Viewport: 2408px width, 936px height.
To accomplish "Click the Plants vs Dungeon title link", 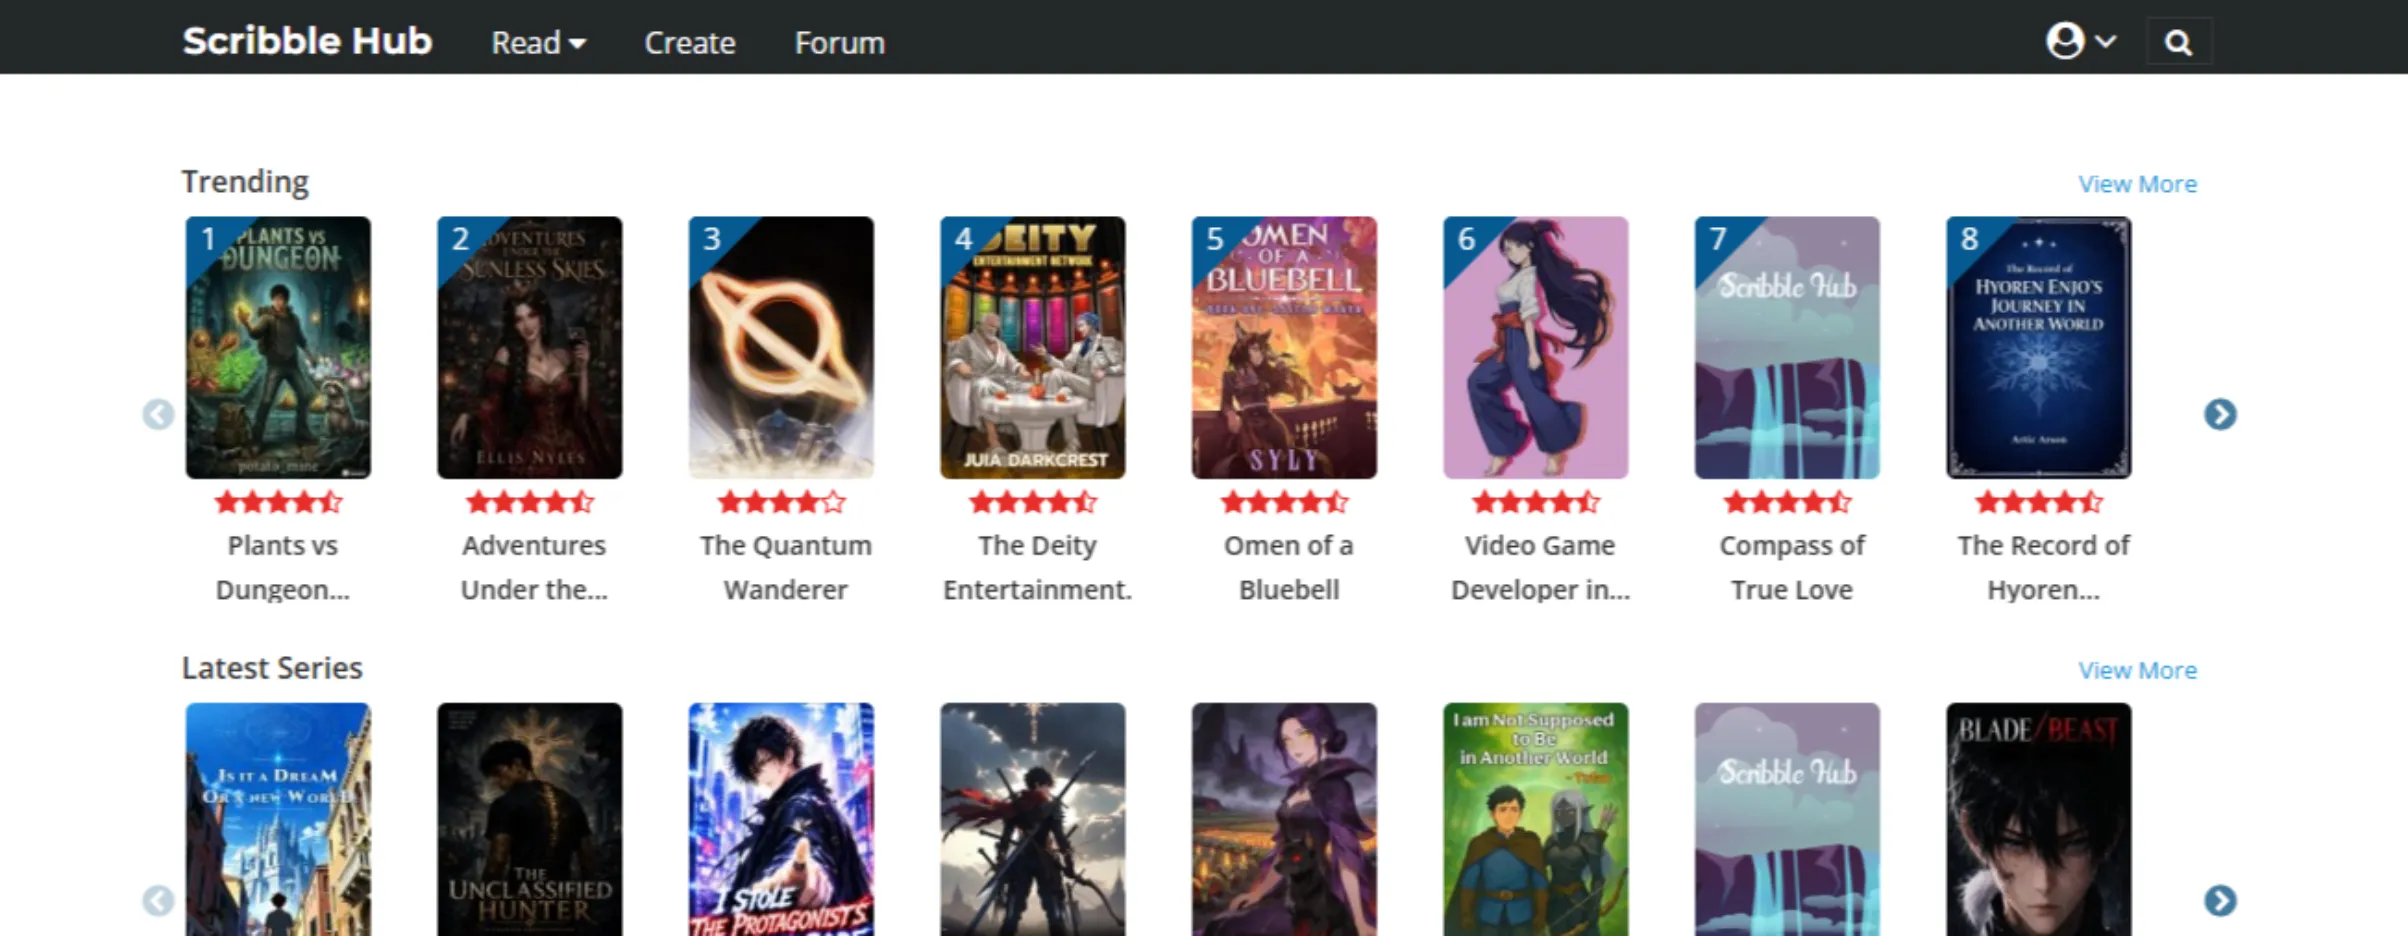I will pos(283,567).
